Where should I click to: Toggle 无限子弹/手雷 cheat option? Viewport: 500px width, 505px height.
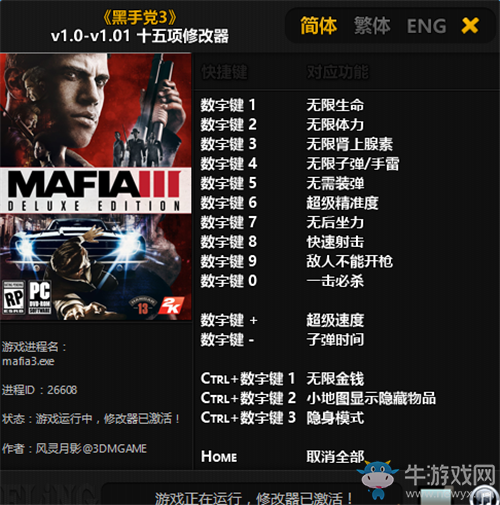click(x=353, y=164)
